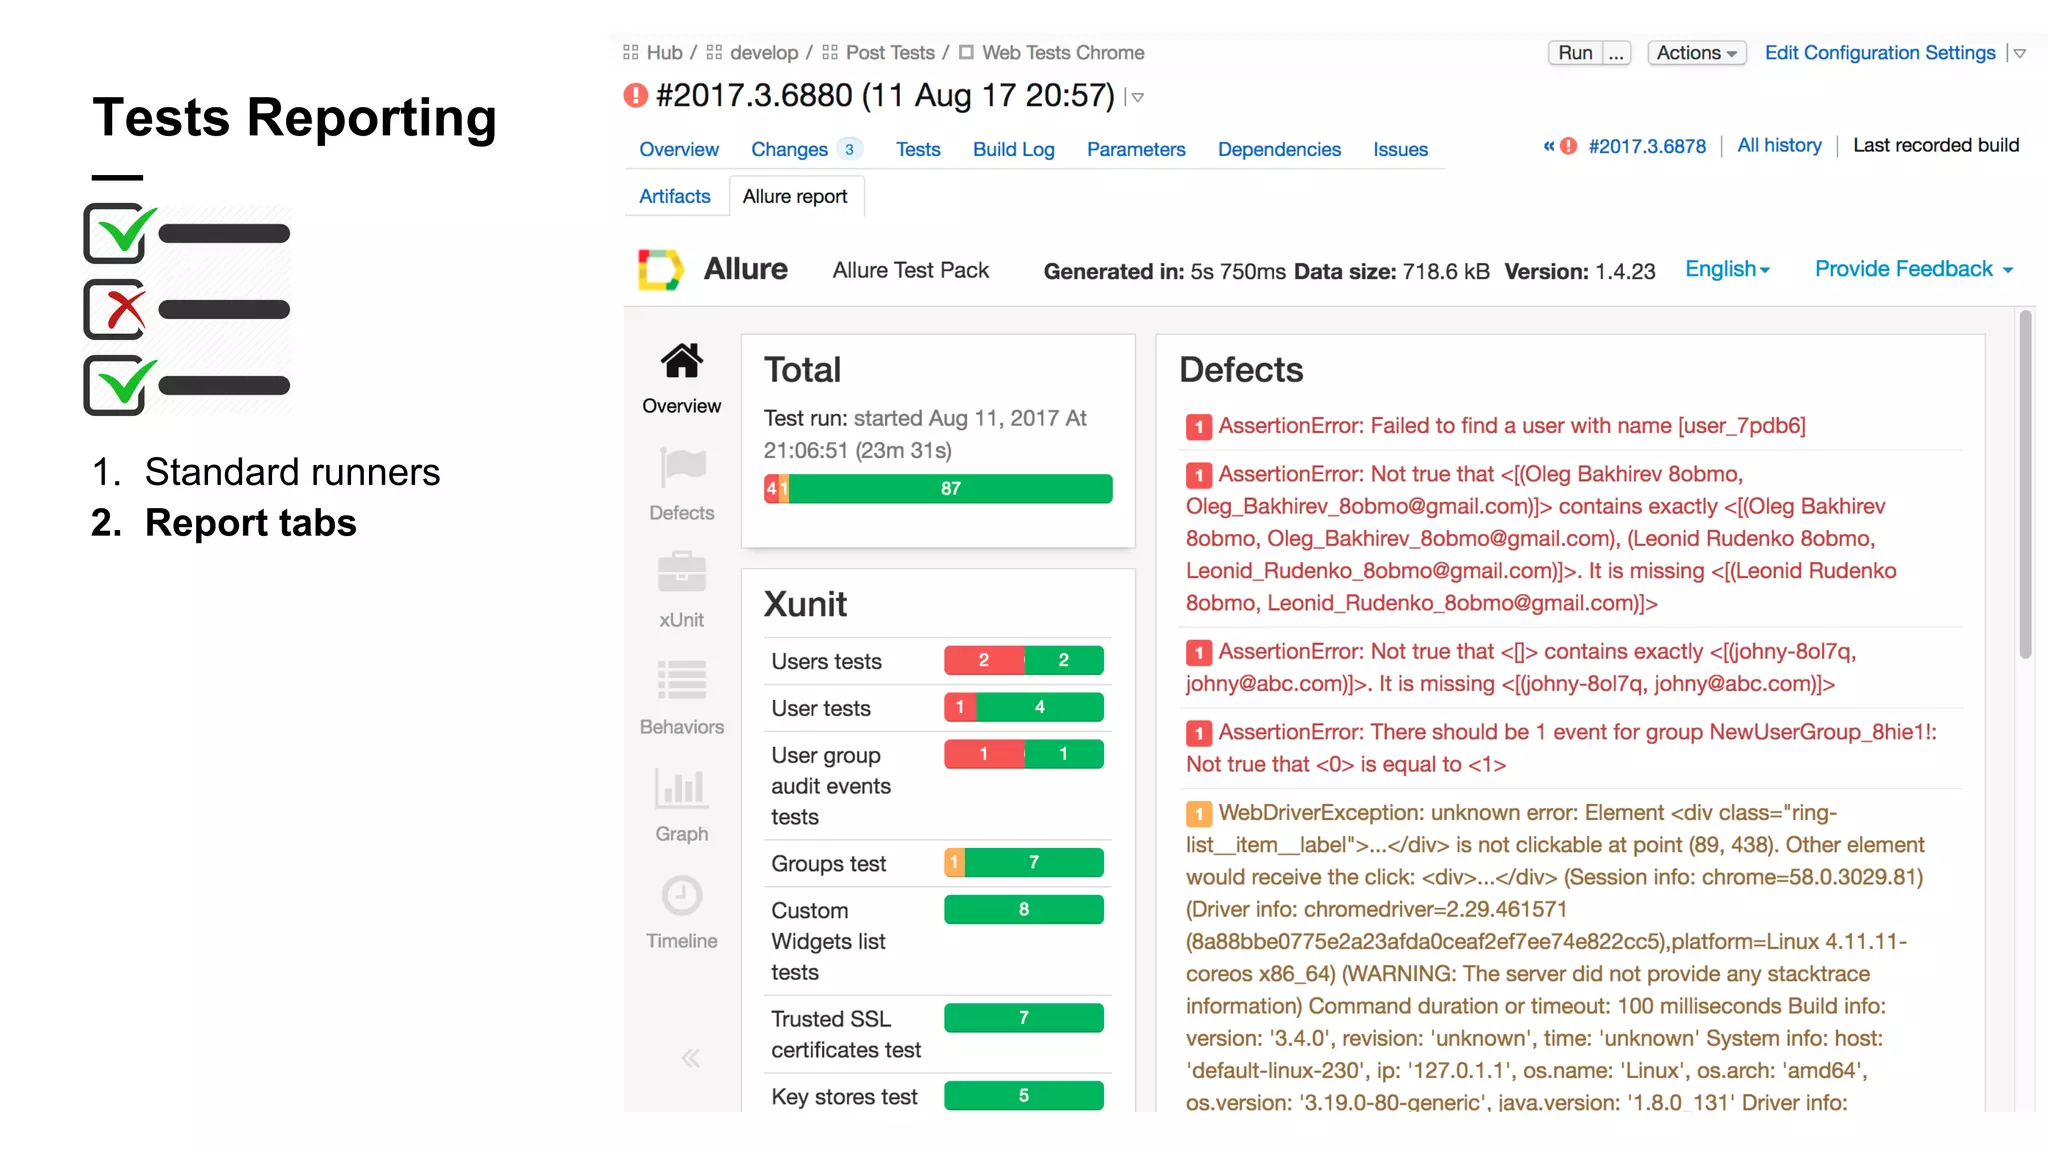Switch to the Tests tab
Viewport: 2048px width, 1152px height.
click(918, 149)
